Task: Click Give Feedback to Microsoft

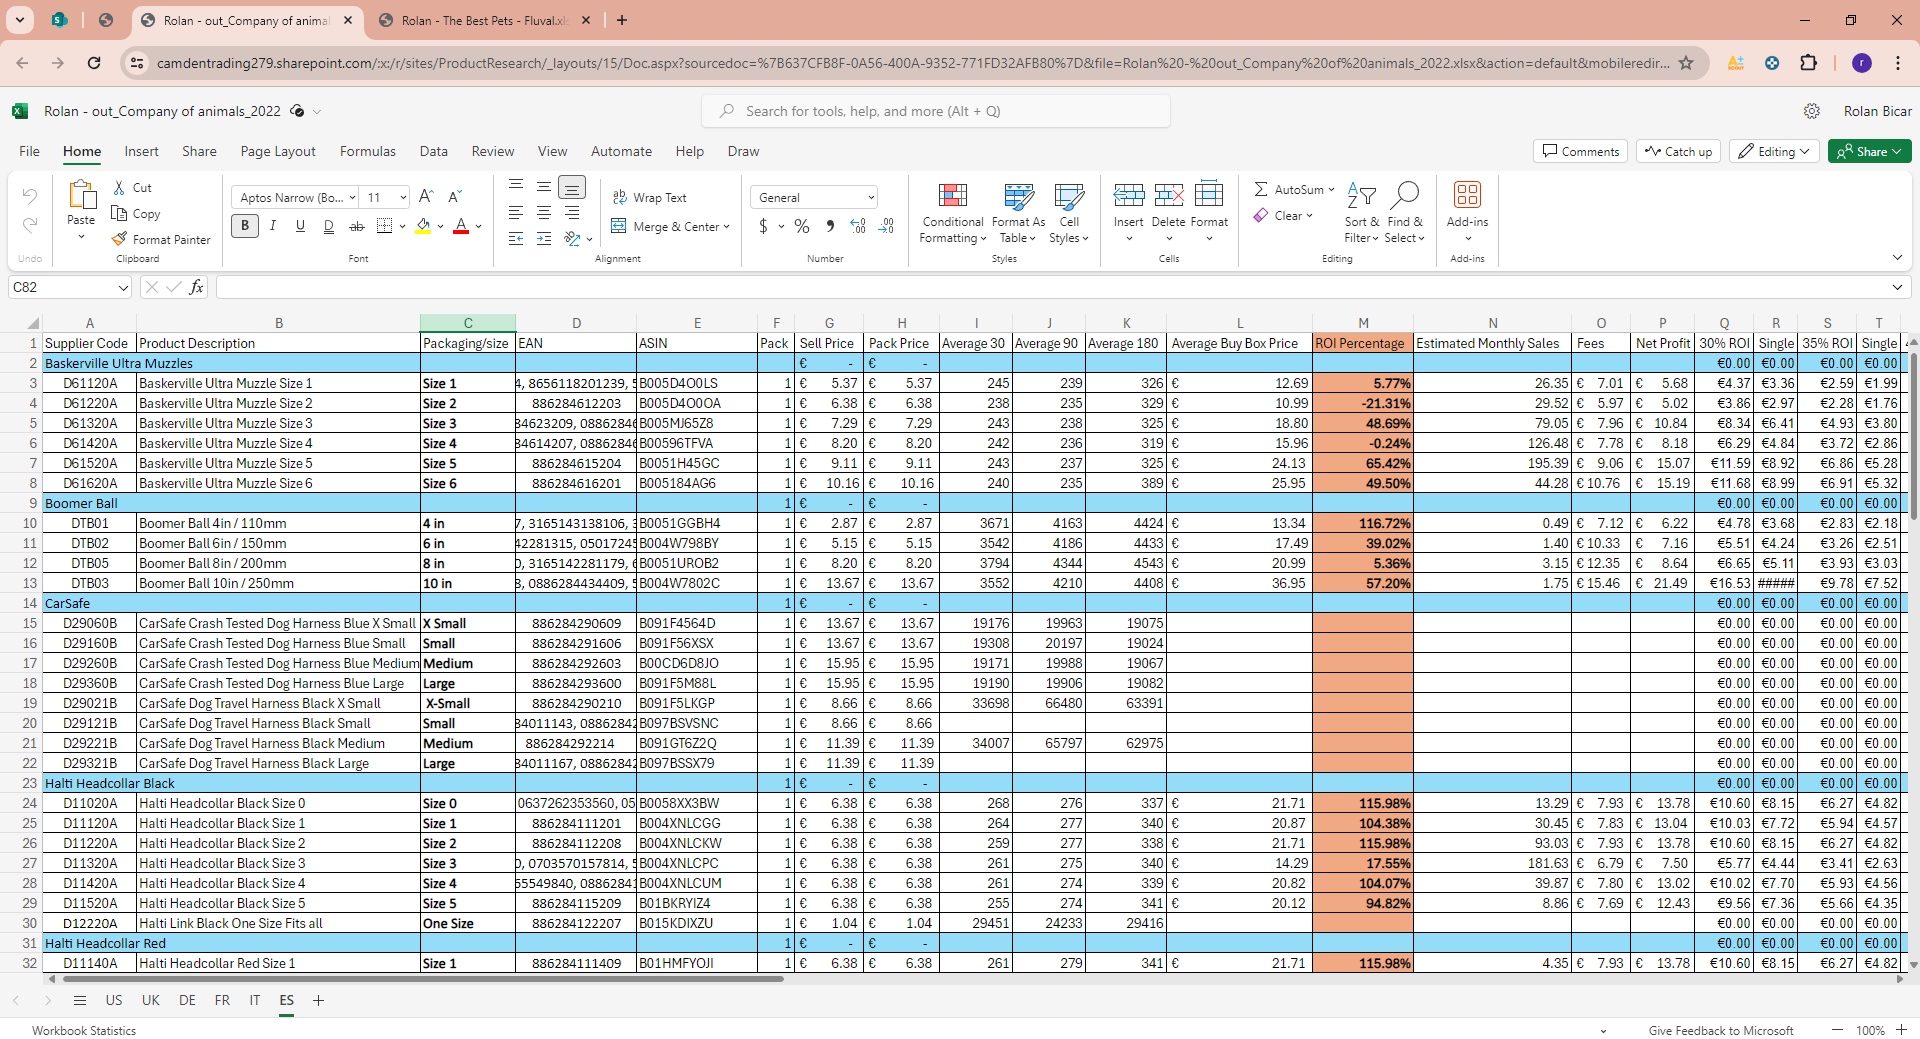Action: 1720,1030
